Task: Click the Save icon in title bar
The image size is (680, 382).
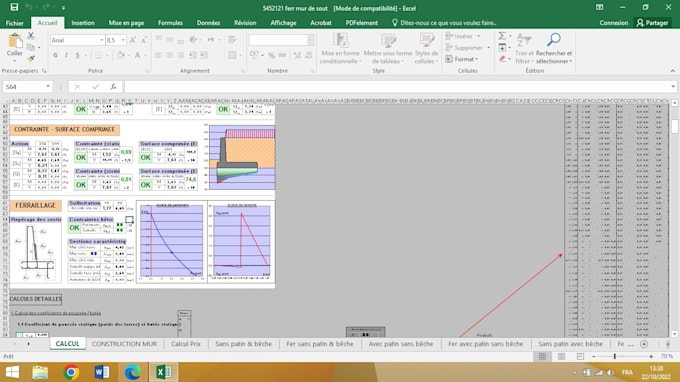Action: coord(14,7)
